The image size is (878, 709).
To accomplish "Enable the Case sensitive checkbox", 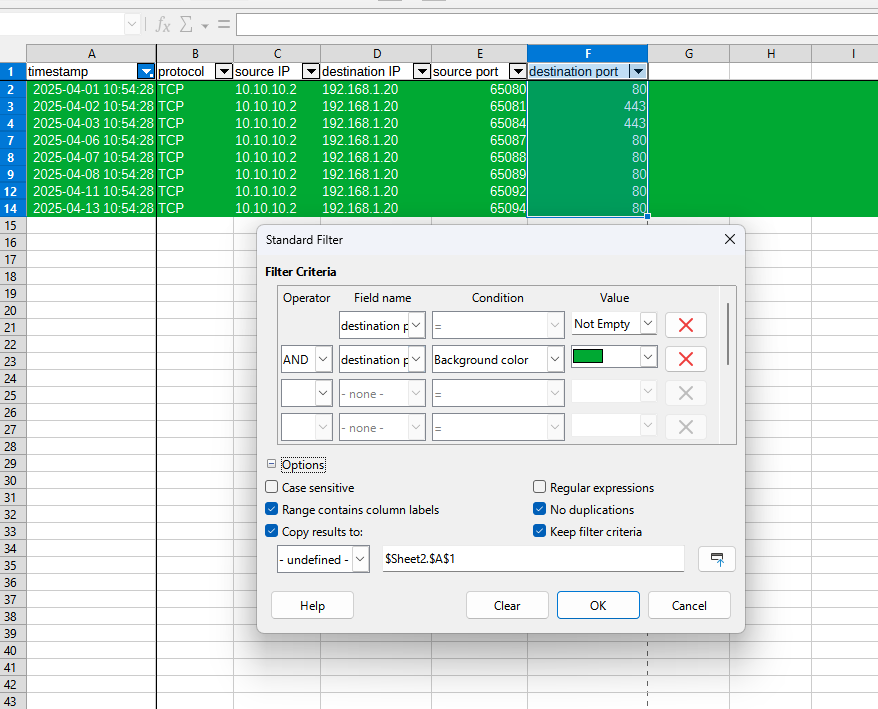I will pyautogui.click(x=272, y=488).
